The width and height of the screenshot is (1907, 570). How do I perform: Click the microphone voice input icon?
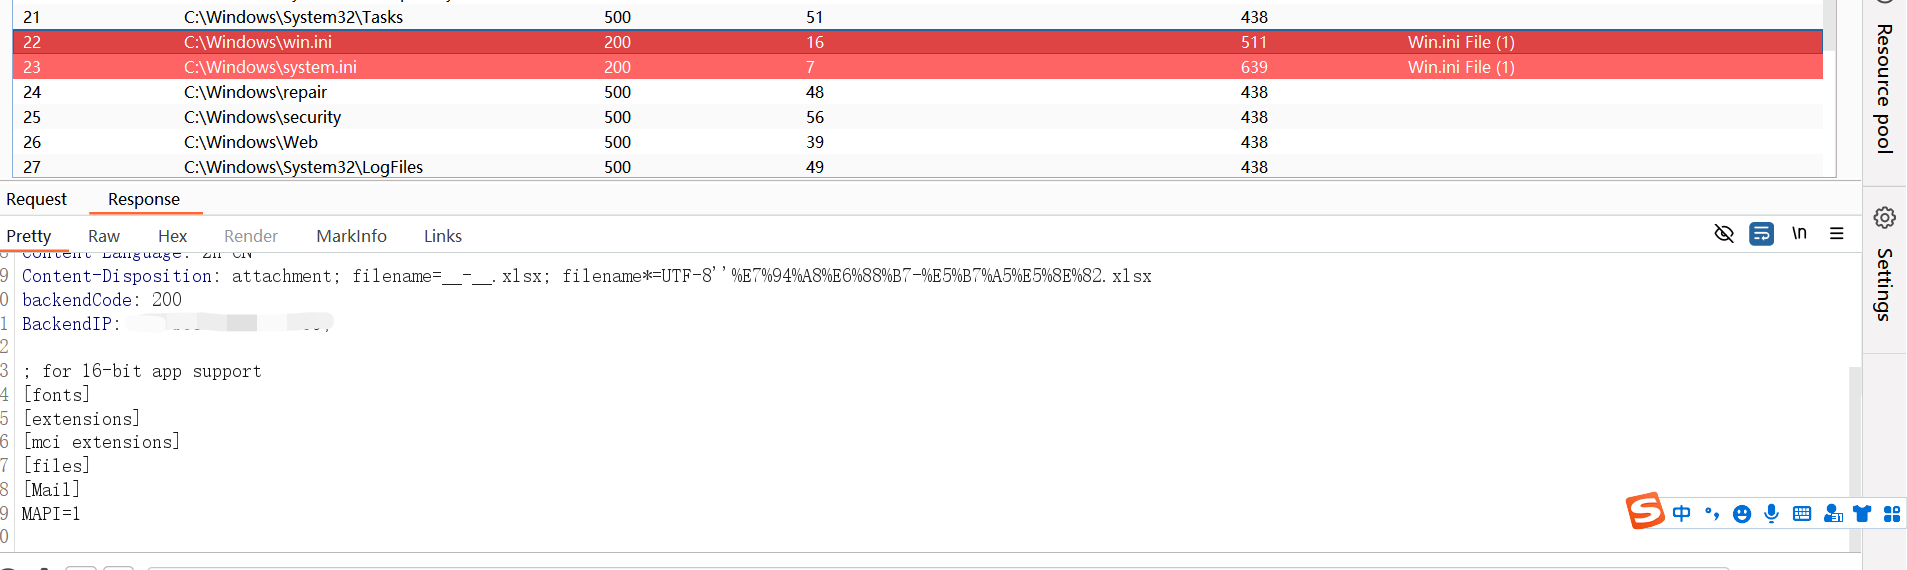tap(1772, 514)
